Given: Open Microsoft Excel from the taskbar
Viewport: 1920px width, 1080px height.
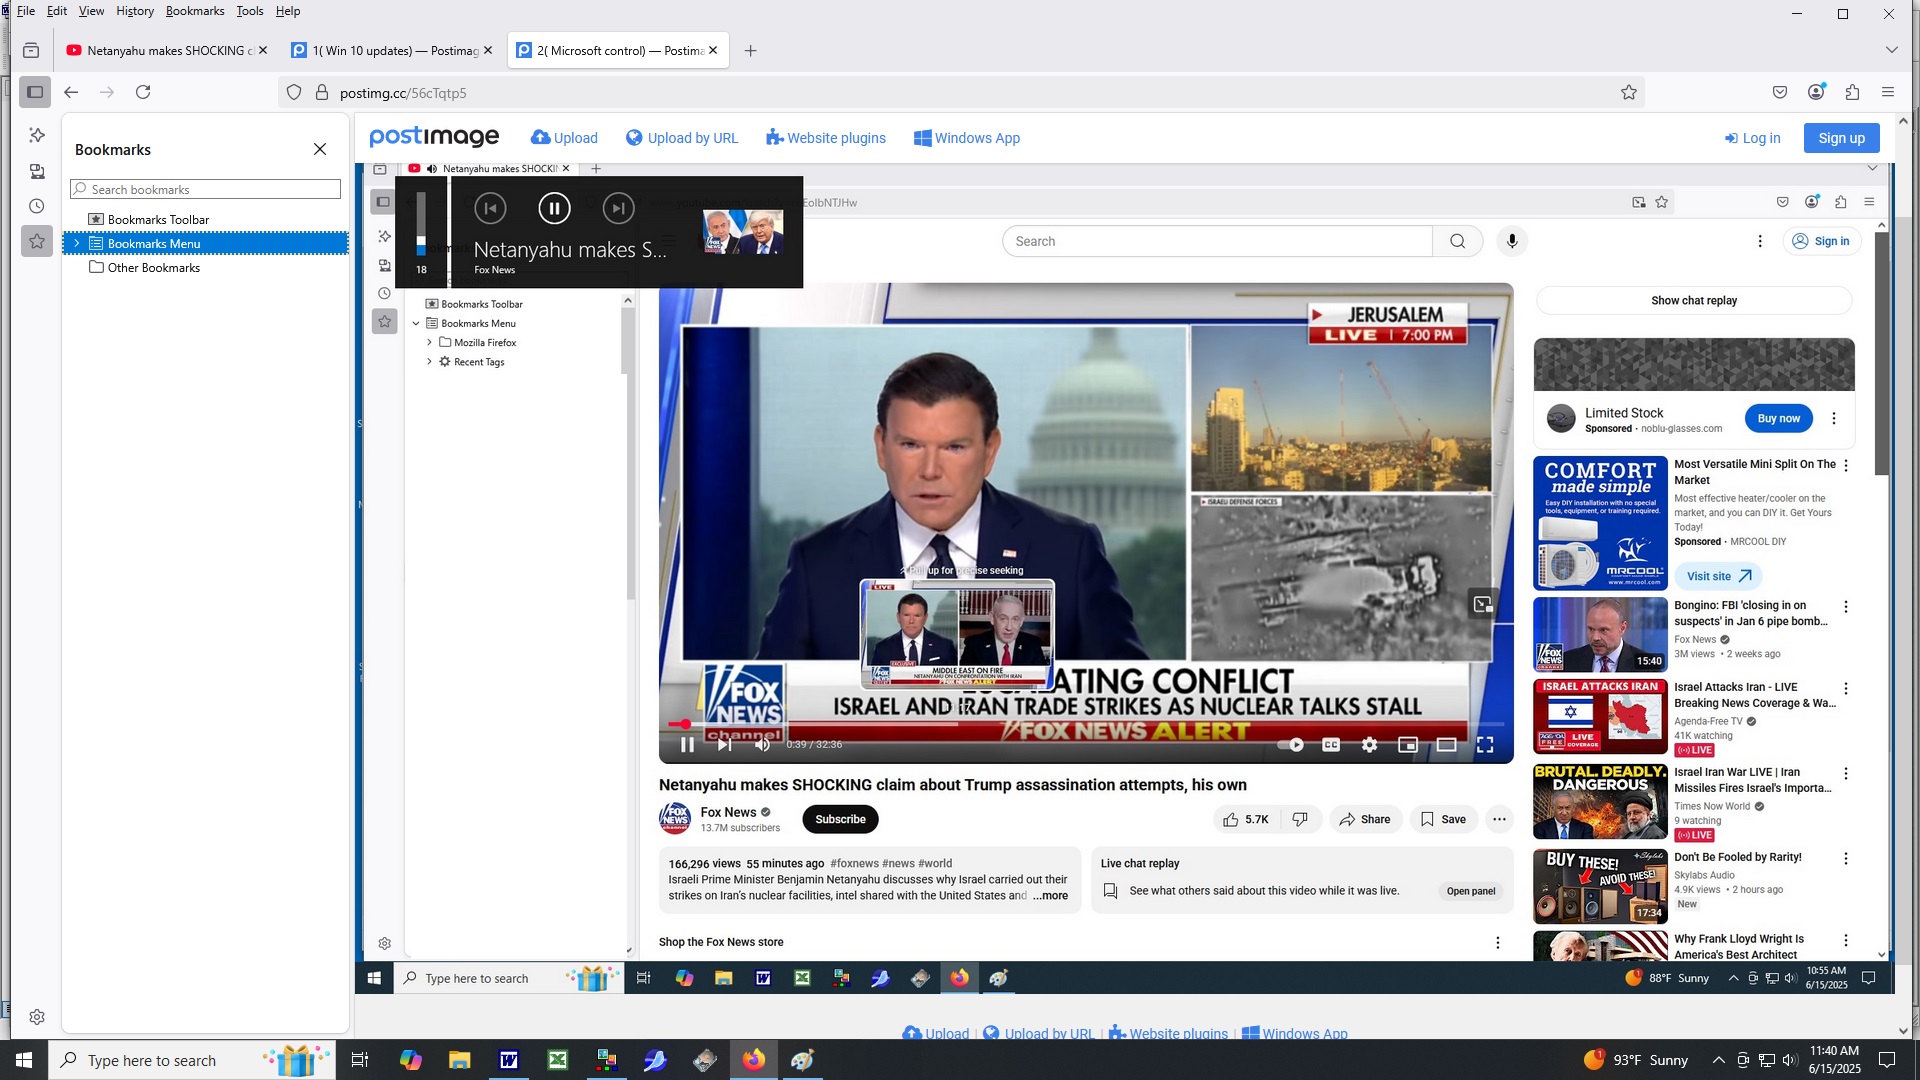Looking at the screenshot, I should pos(557,1060).
